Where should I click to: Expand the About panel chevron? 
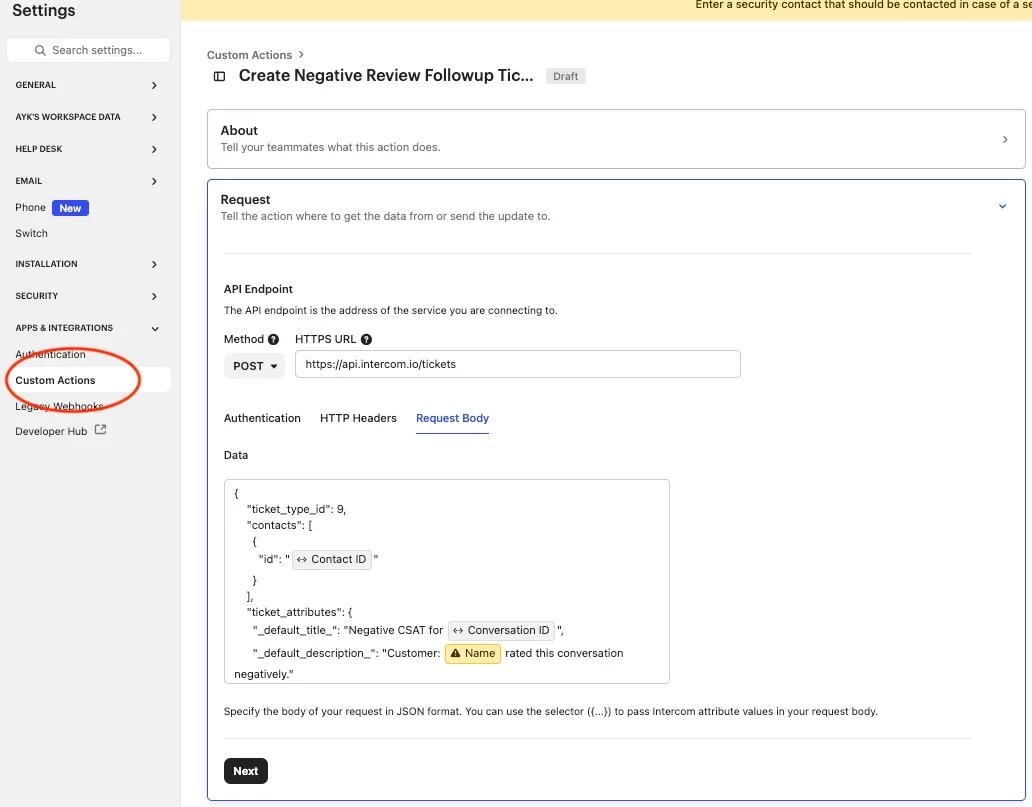pyautogui.click(x=1005, y=140)
